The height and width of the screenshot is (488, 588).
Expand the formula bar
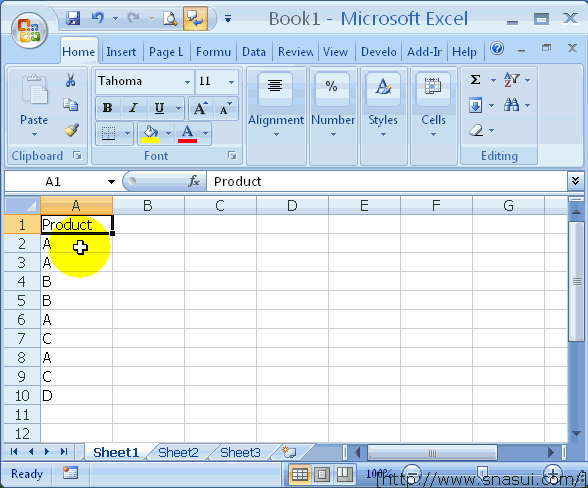coord(575,181)
